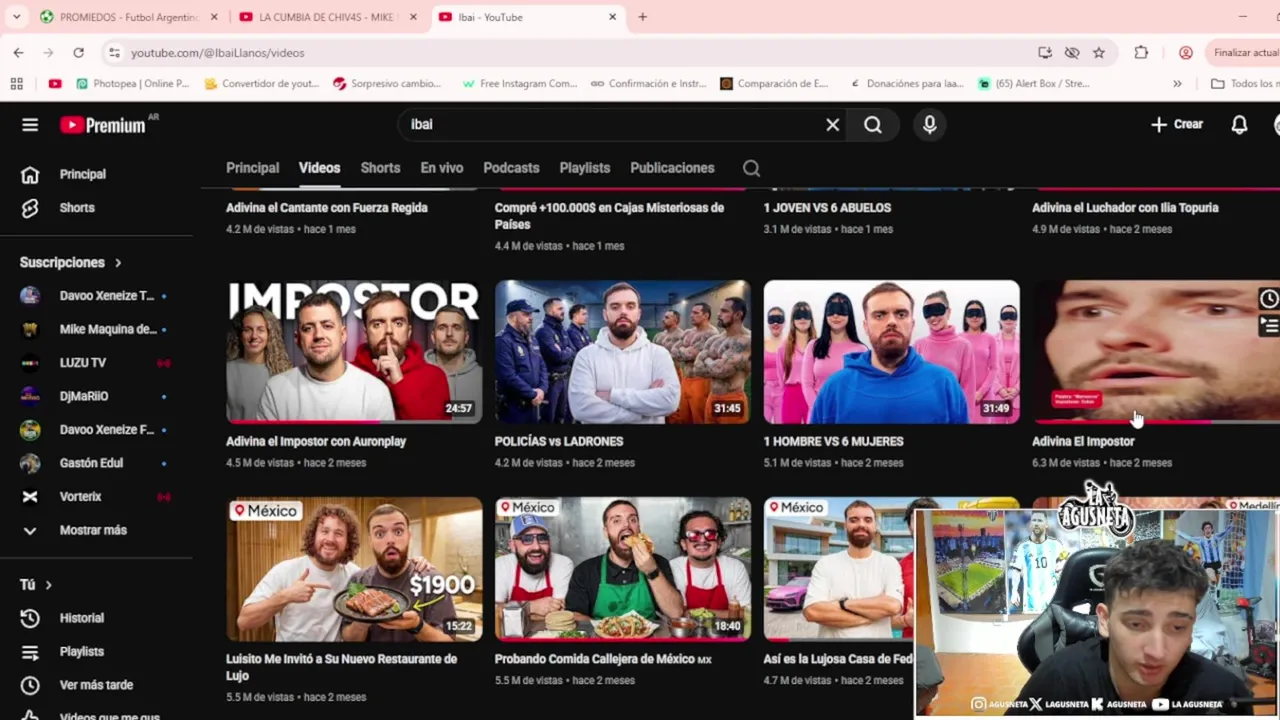This screenshot has height=720, width=1280.
Task: Go back with the browser back arrow
Action: pos(19,52)
